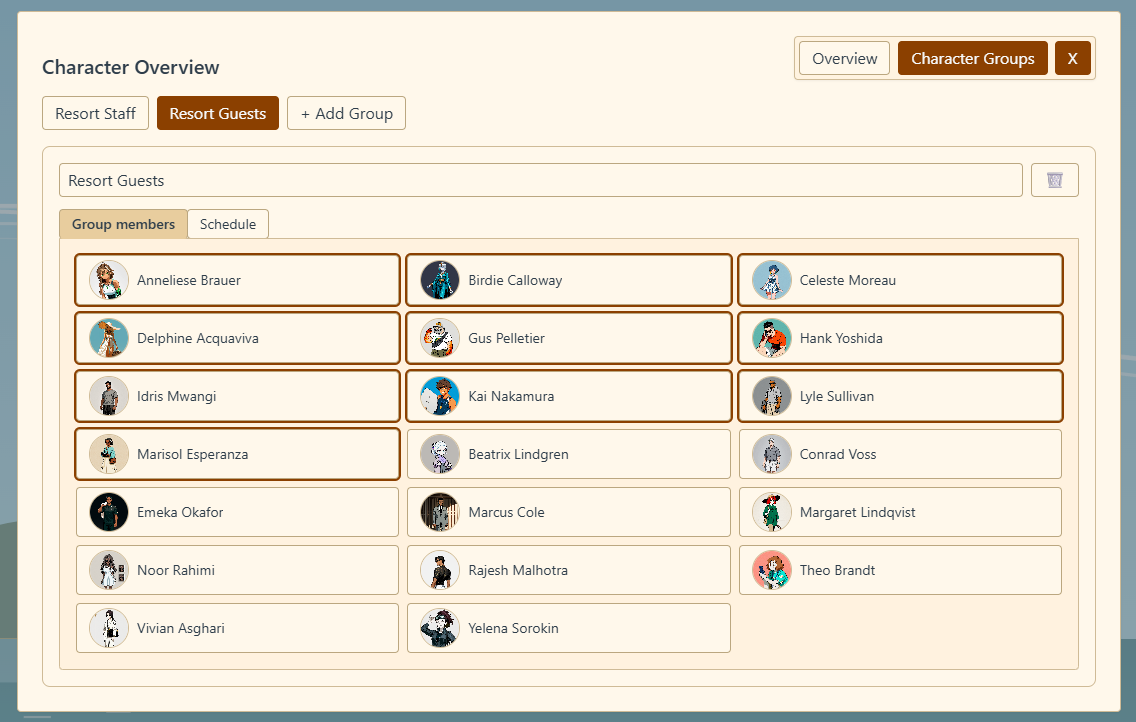
Task: Close the Character Overview dialog with X
Action: 1072,58
